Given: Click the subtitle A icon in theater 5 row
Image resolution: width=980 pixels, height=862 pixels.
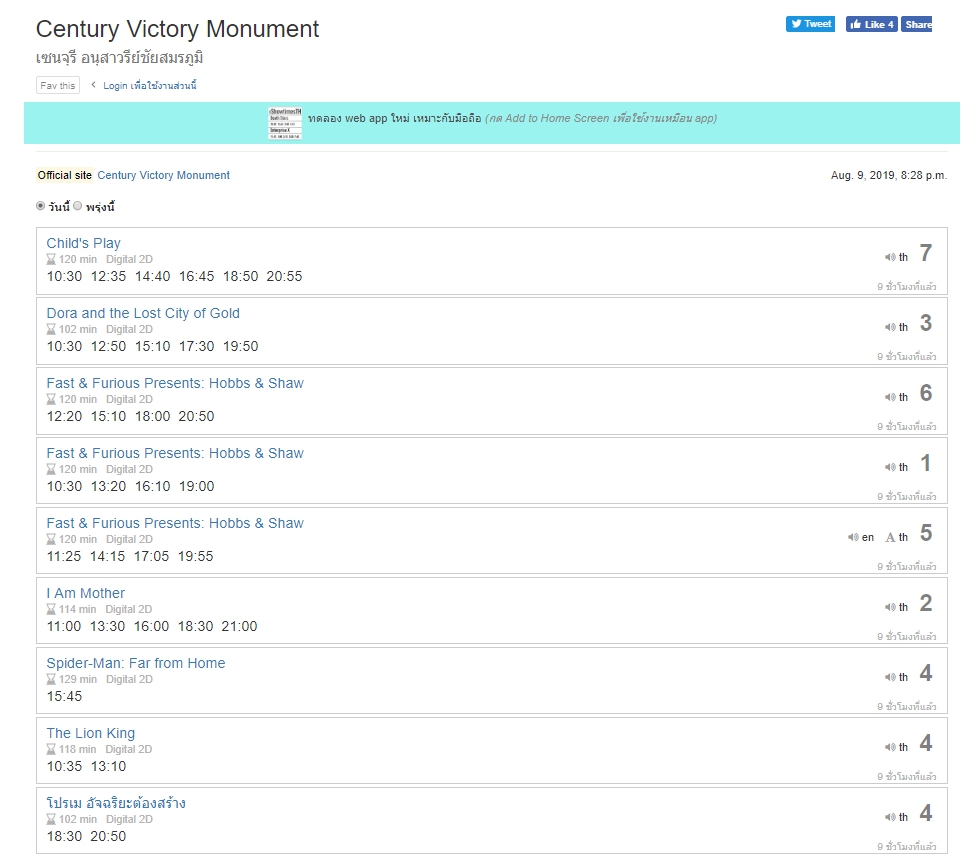Looking at the screenshot, I should (891, 537).
